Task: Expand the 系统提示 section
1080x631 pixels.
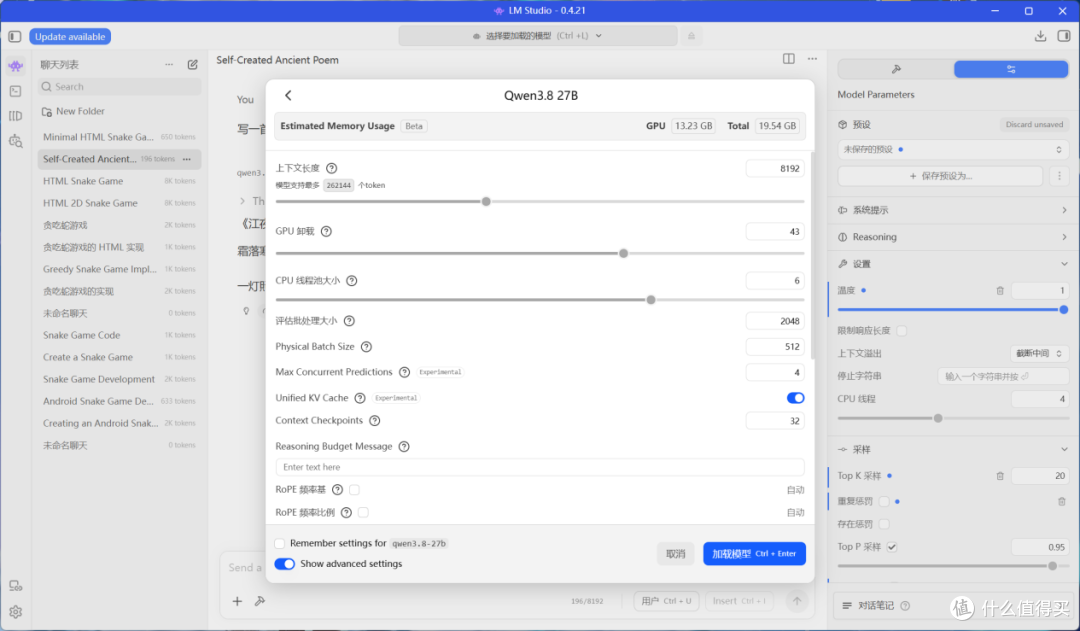Action: click(953, 210)
